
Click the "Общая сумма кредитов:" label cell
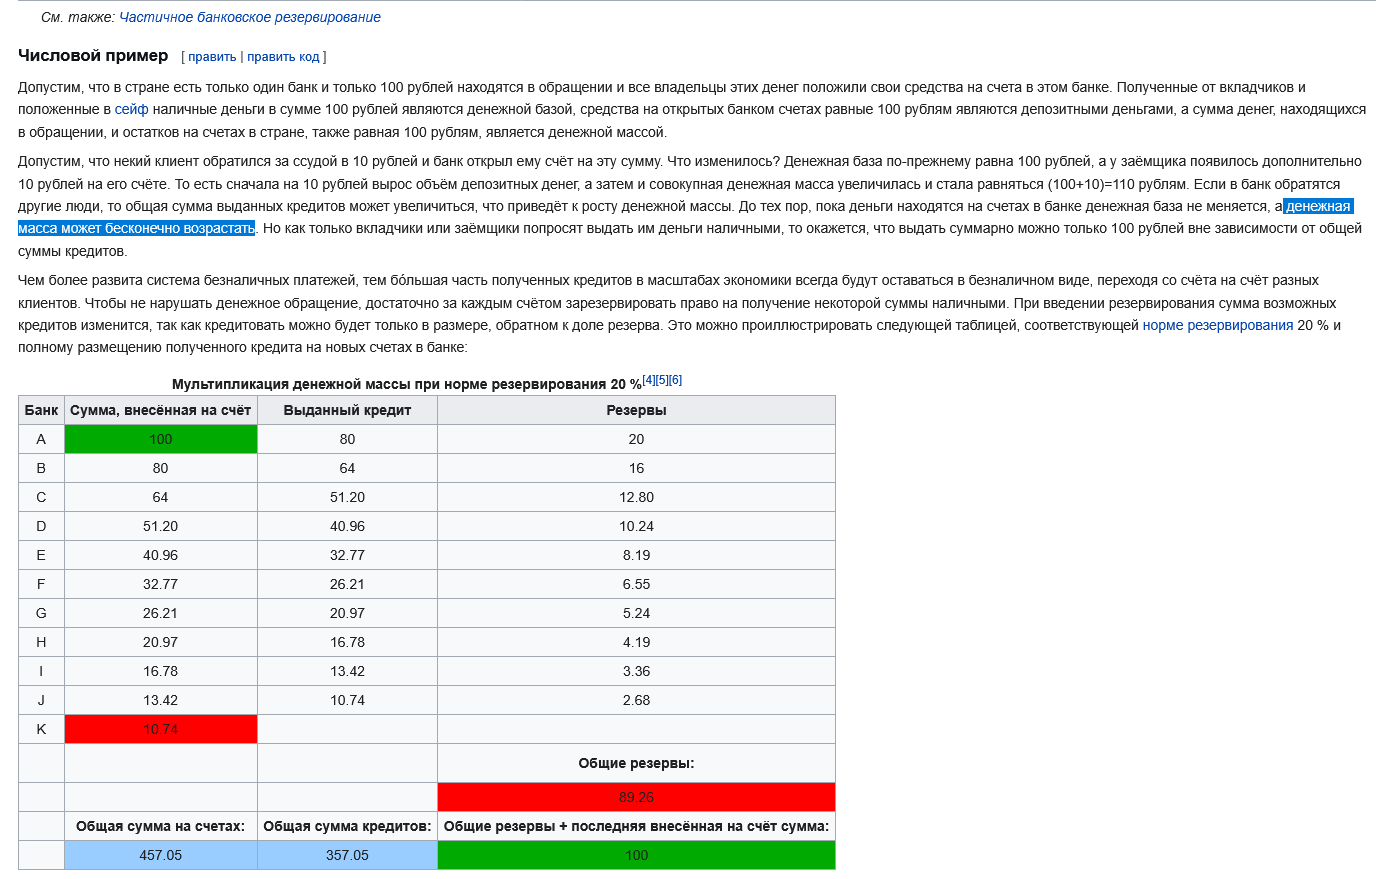347,826
